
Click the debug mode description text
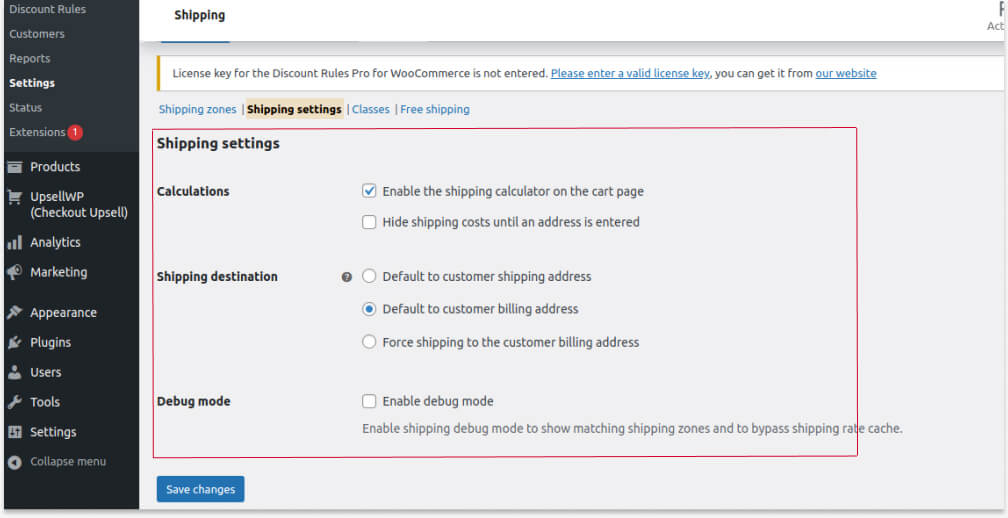click(x=632, y=429)
